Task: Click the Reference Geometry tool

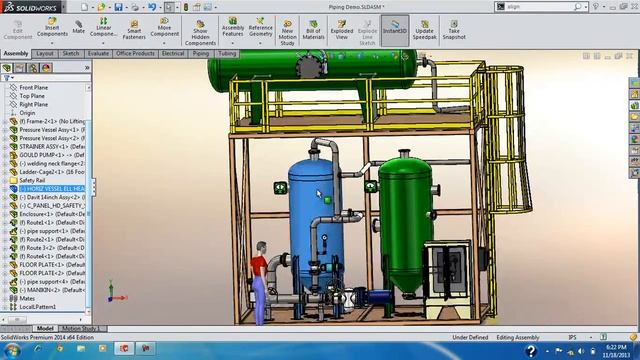Action: tap(260, 27)
